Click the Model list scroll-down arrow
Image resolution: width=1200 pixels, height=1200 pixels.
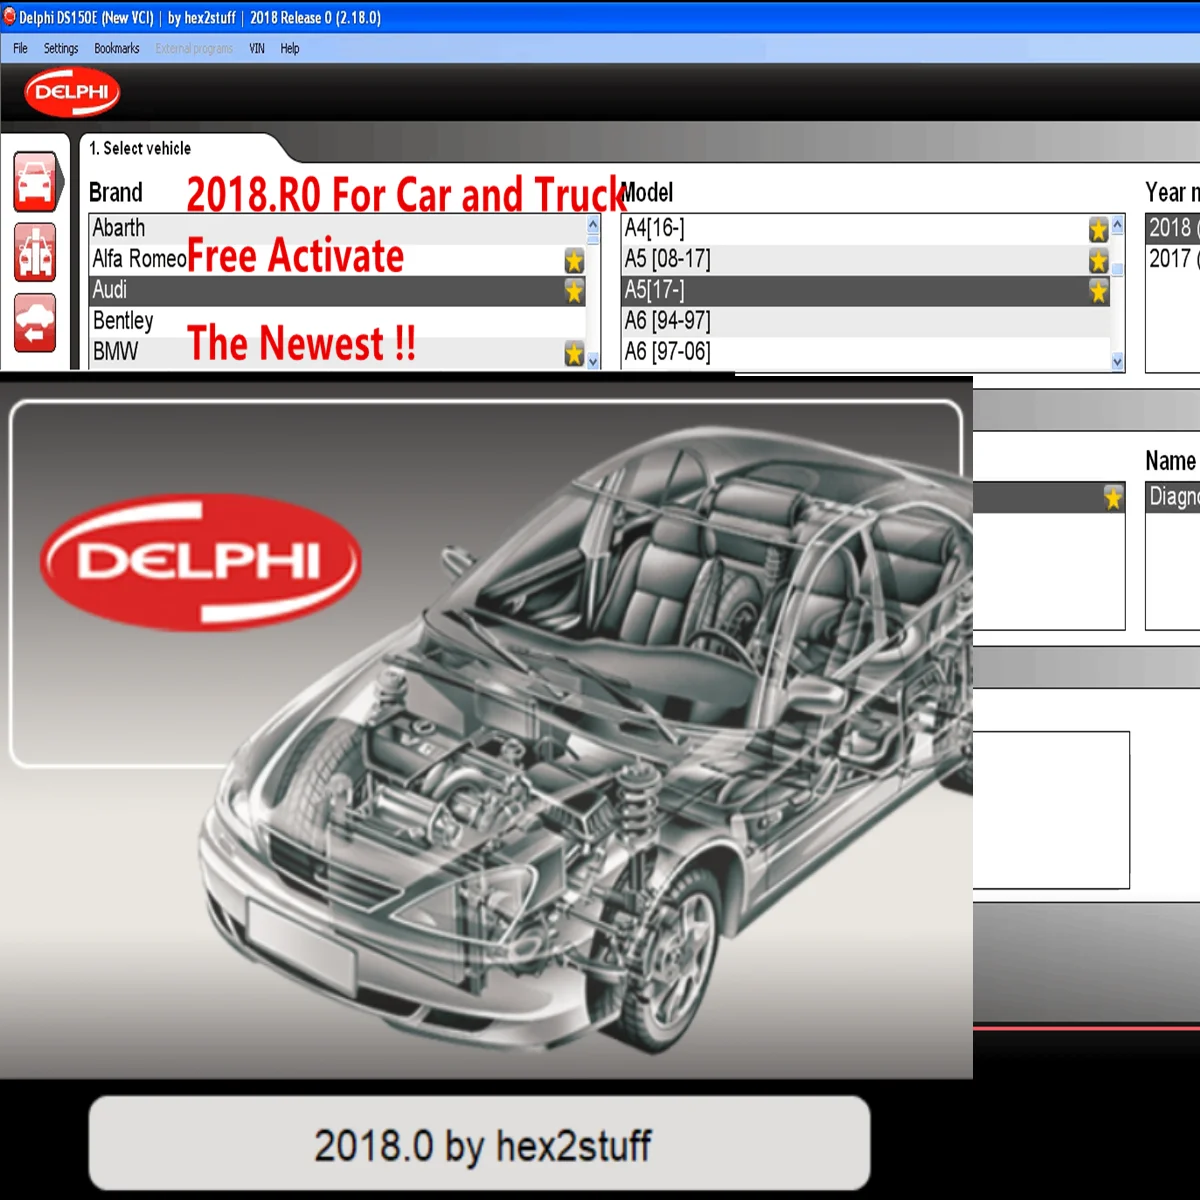[x=1116, y=362]
